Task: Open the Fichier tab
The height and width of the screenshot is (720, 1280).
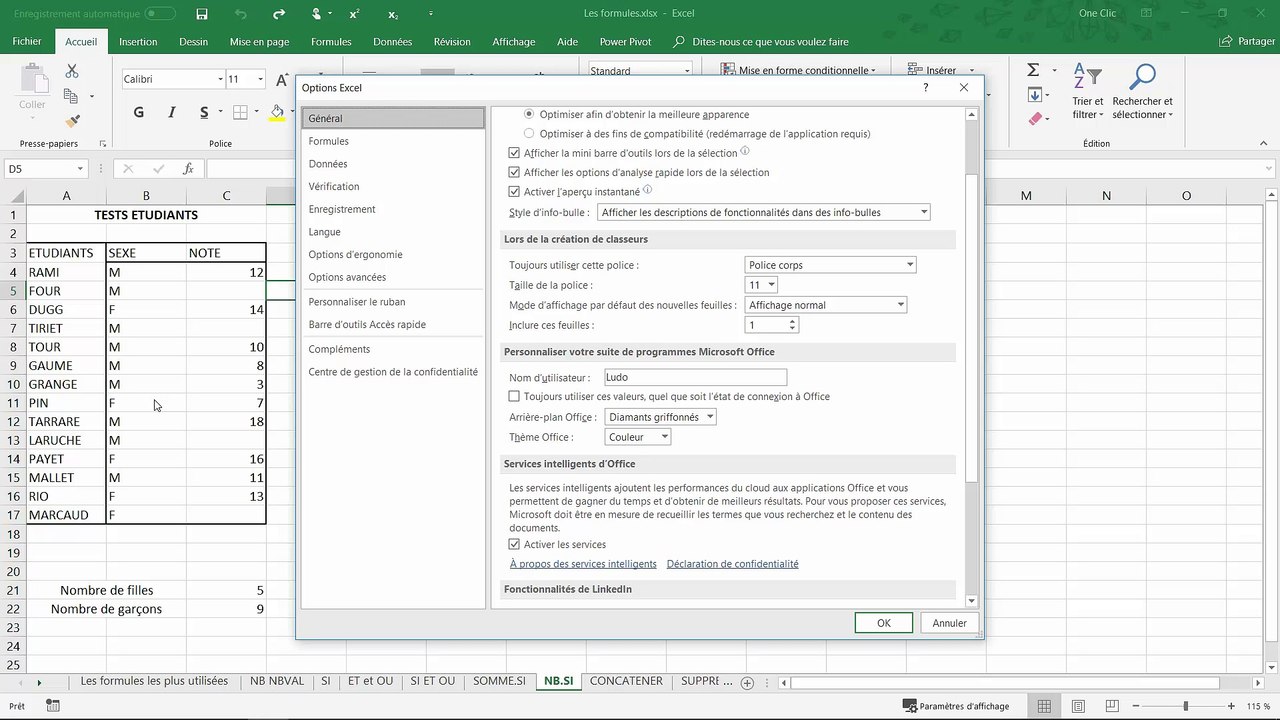Action: (x=27, y=42)
